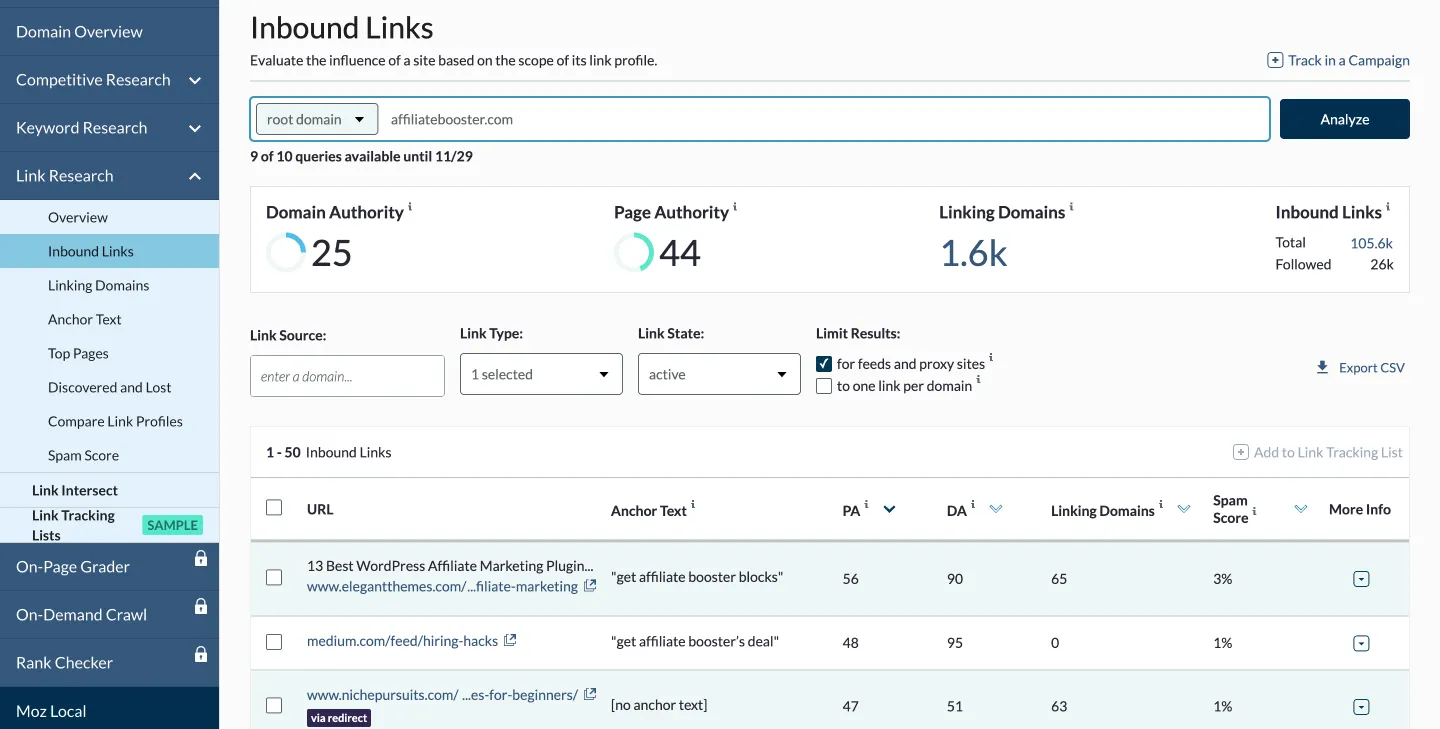Open the Link State 'active' dropdown
This screenshot has width=1440, height=729.
[718, 373]
